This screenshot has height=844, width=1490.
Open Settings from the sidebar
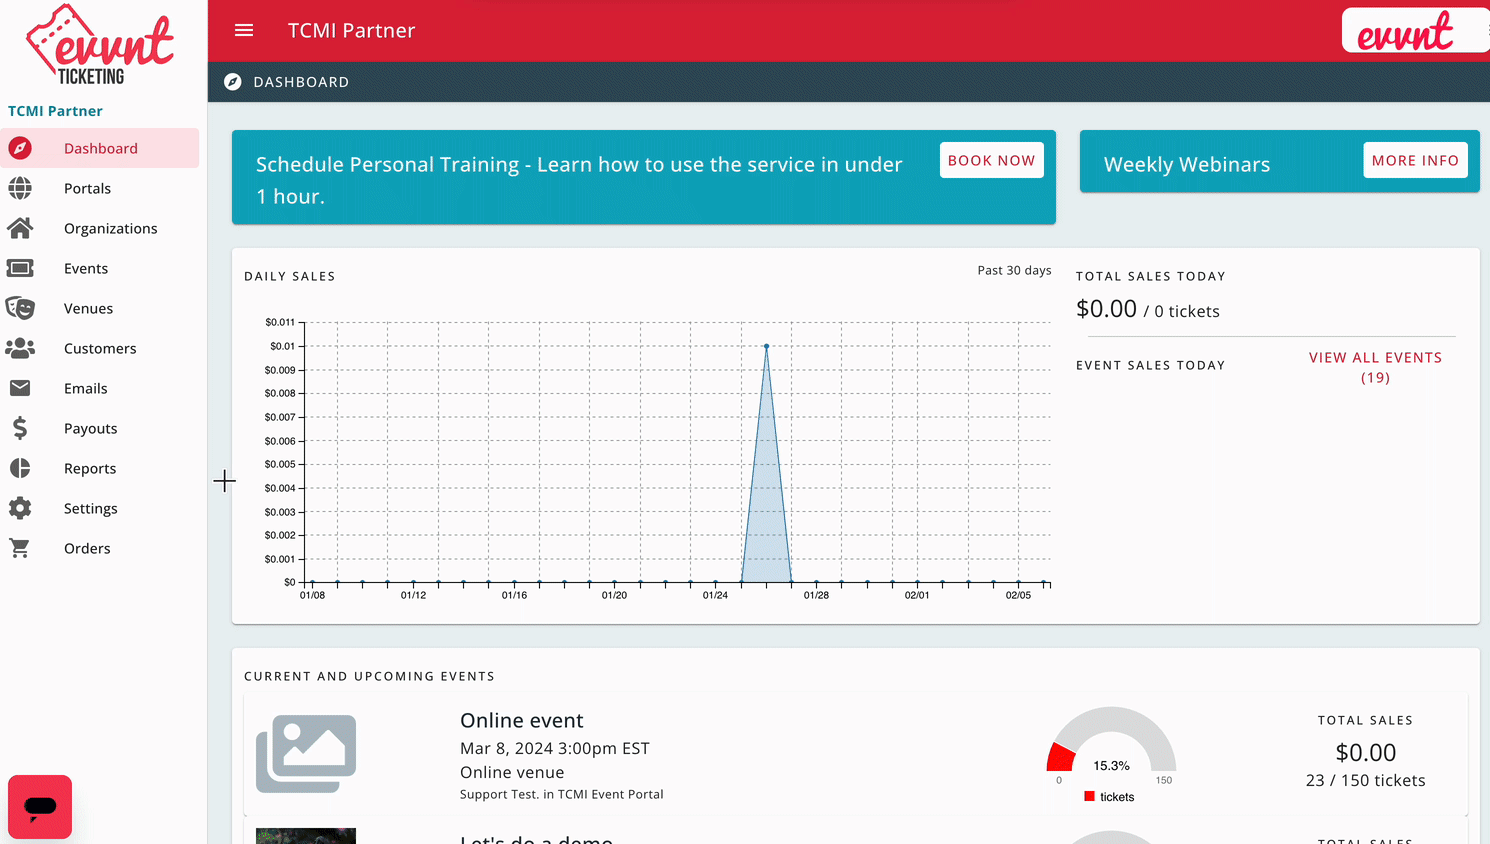tap(100, 508)
